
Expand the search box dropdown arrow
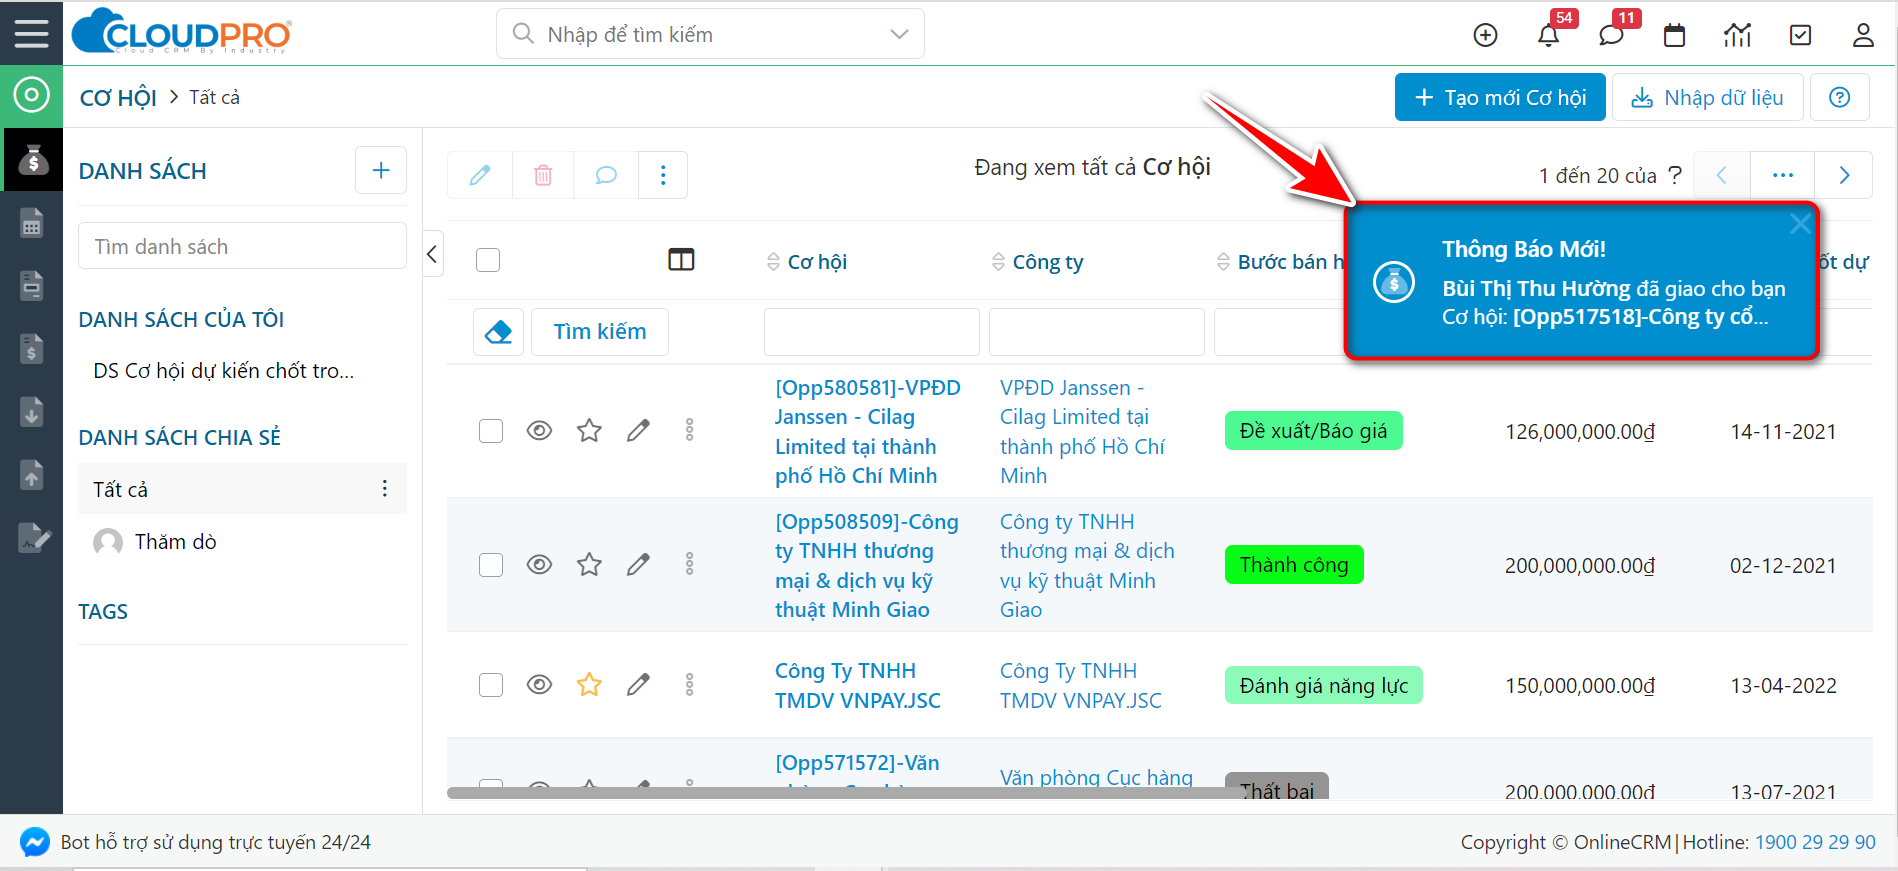899,34
